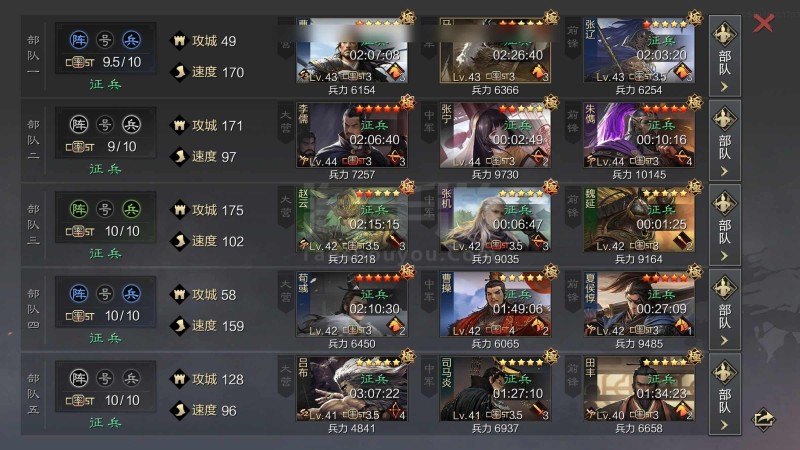This screenshot has height=450, width=800.
Task: Click 征兵 under 部队二
Action: click(x=105, y=169)
